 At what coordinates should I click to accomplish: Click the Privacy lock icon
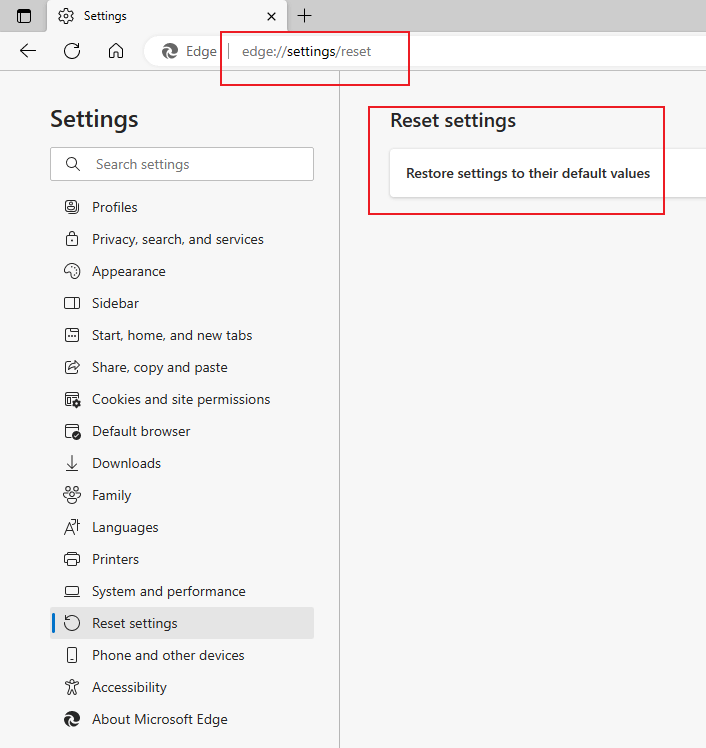(72, 239)
